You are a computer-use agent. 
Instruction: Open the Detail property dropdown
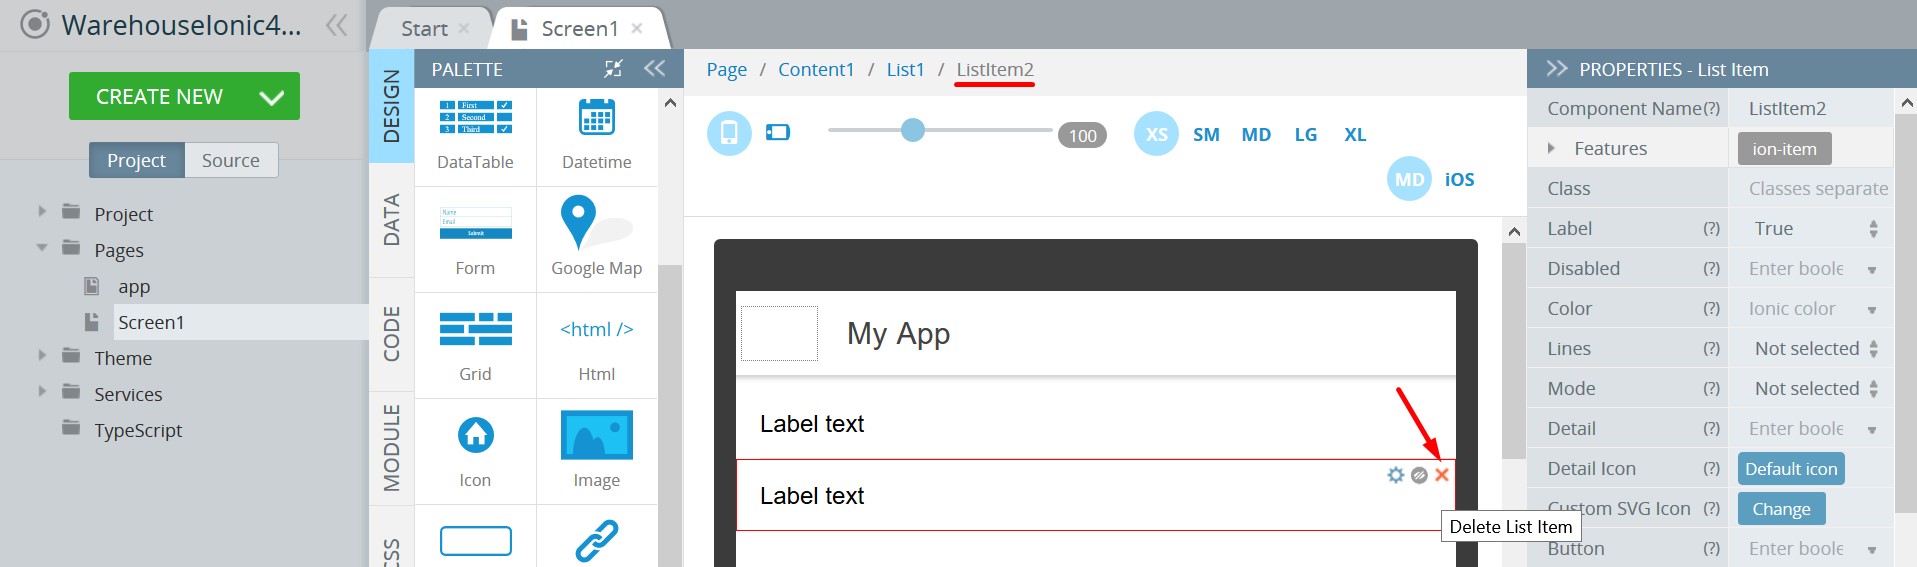(x=1811, y=428)
